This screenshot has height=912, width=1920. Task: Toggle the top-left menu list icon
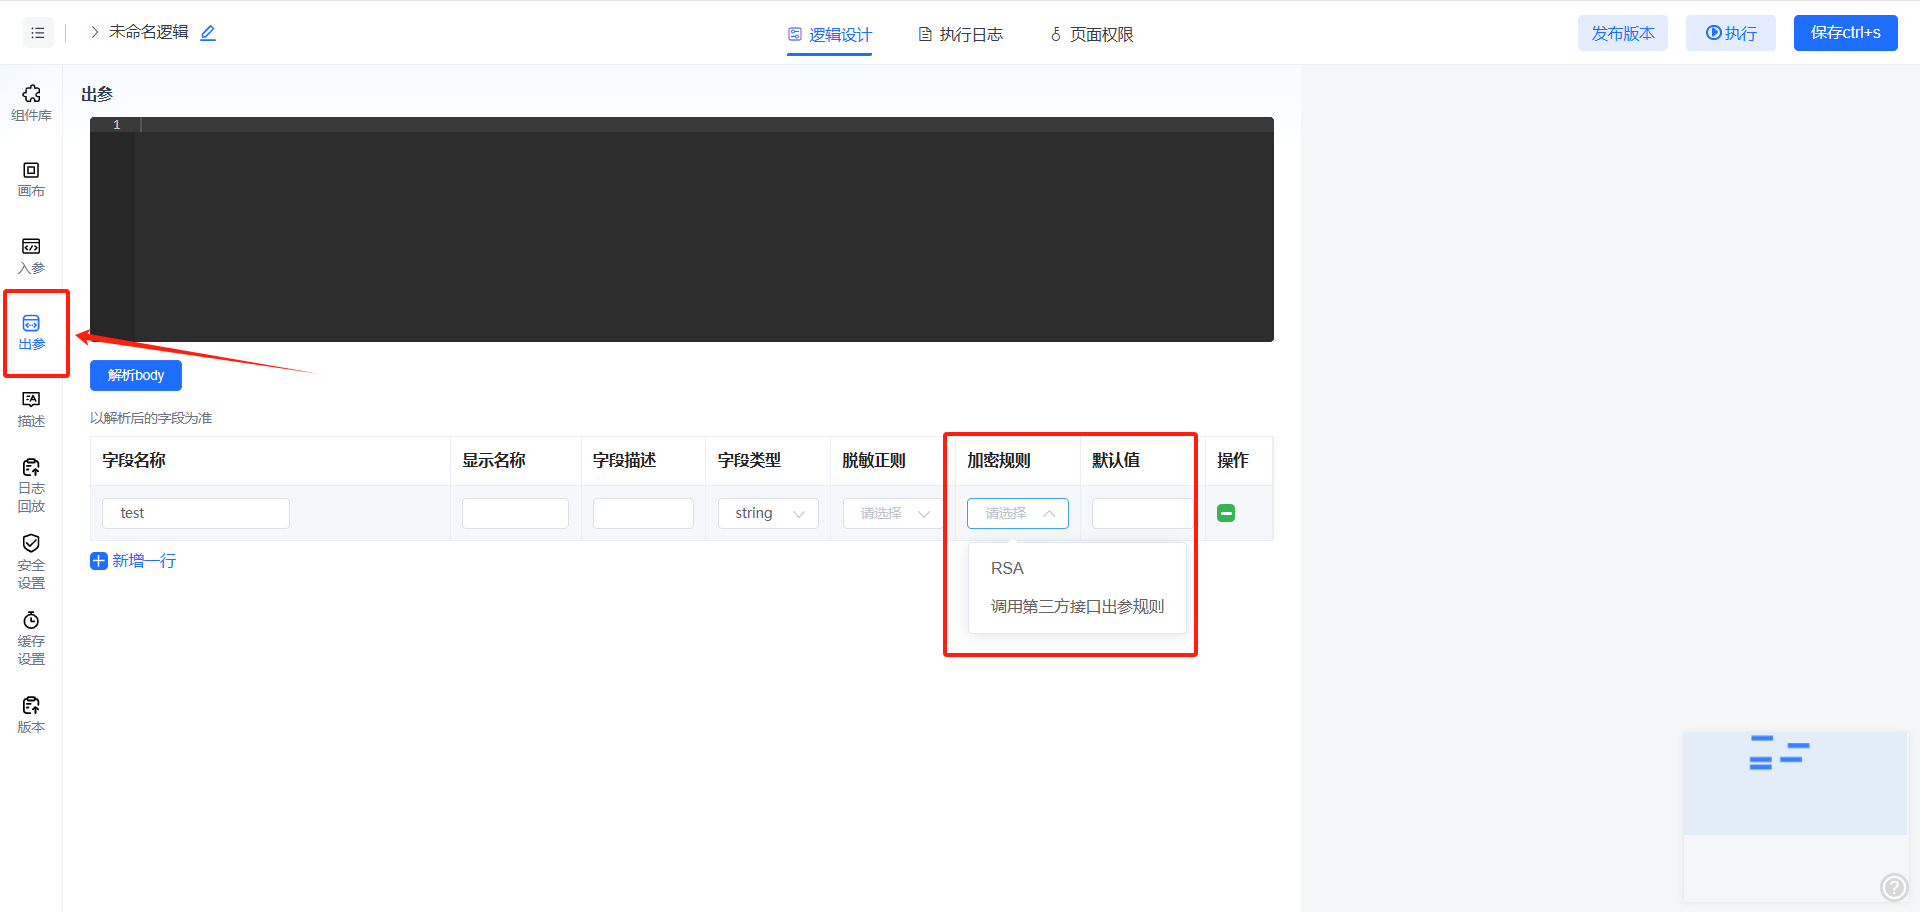click(38, 33)
